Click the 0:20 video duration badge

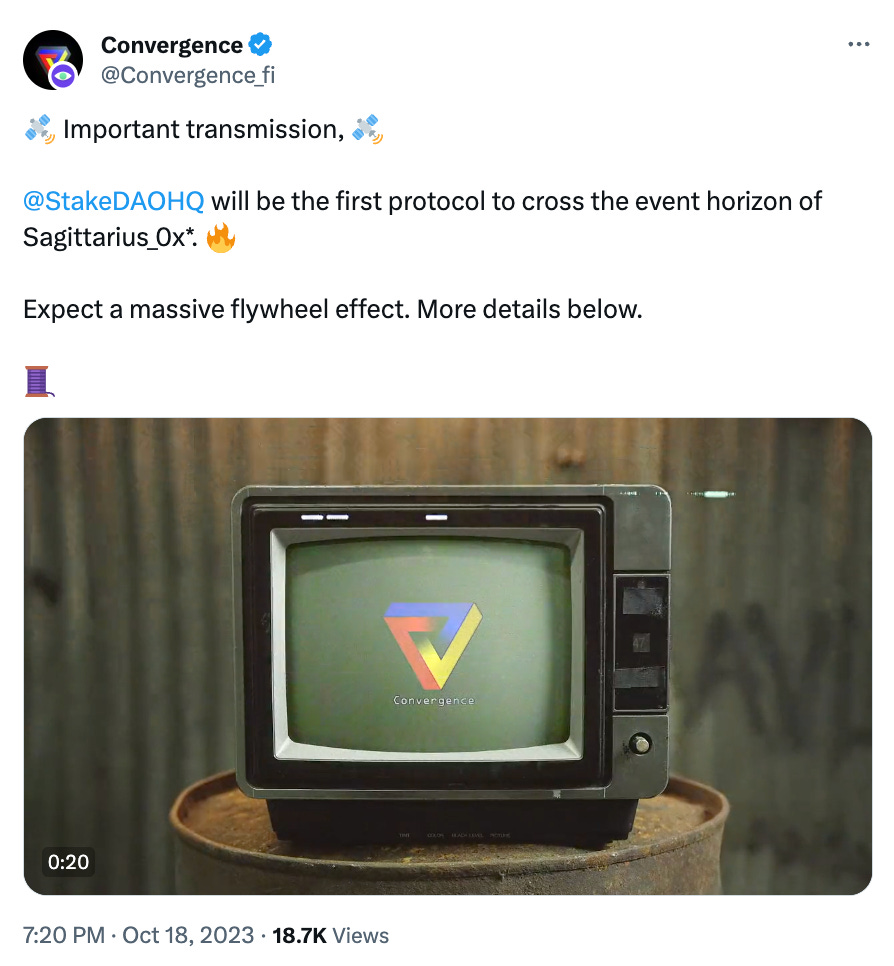[68, 861]
